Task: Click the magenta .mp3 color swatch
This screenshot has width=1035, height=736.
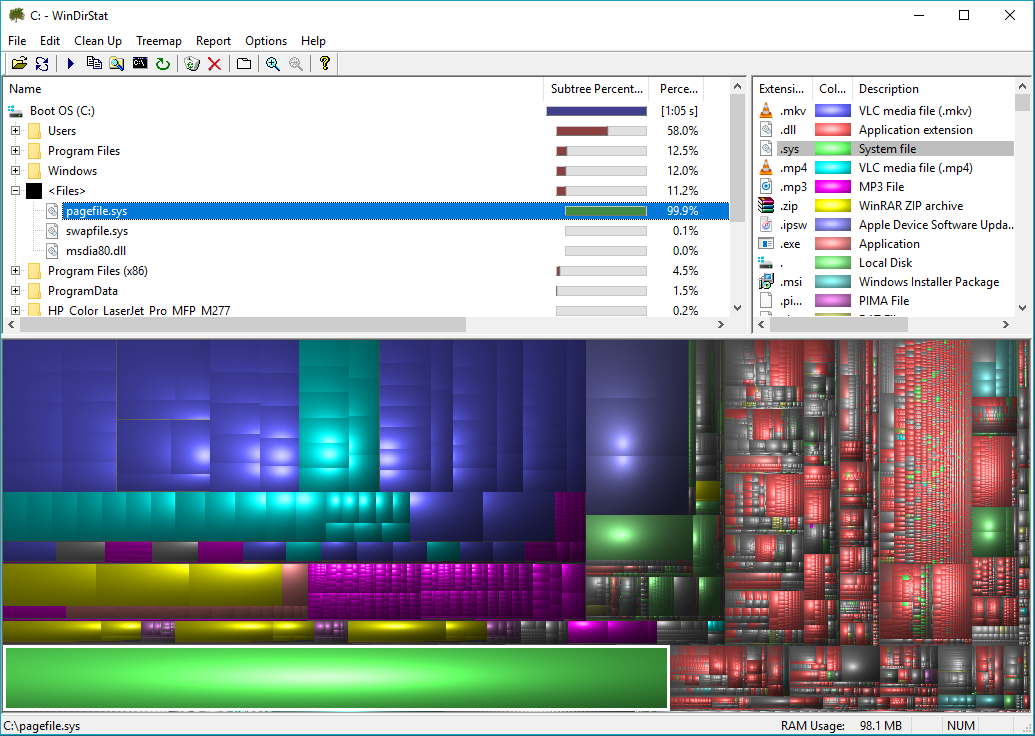Action: pyautogui.click(x=832, y=187)
